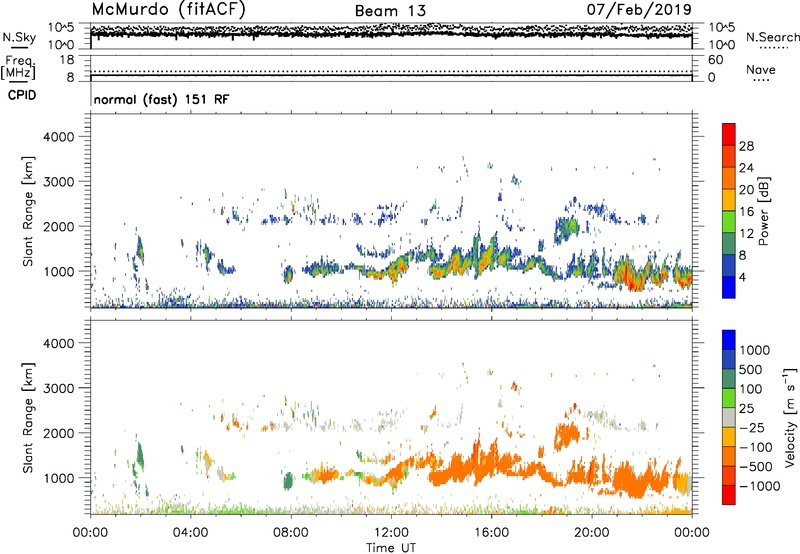Click the 'Power [dB]' colorbar title
This screenshot has height=554, width=800.
tap(764, 211)
